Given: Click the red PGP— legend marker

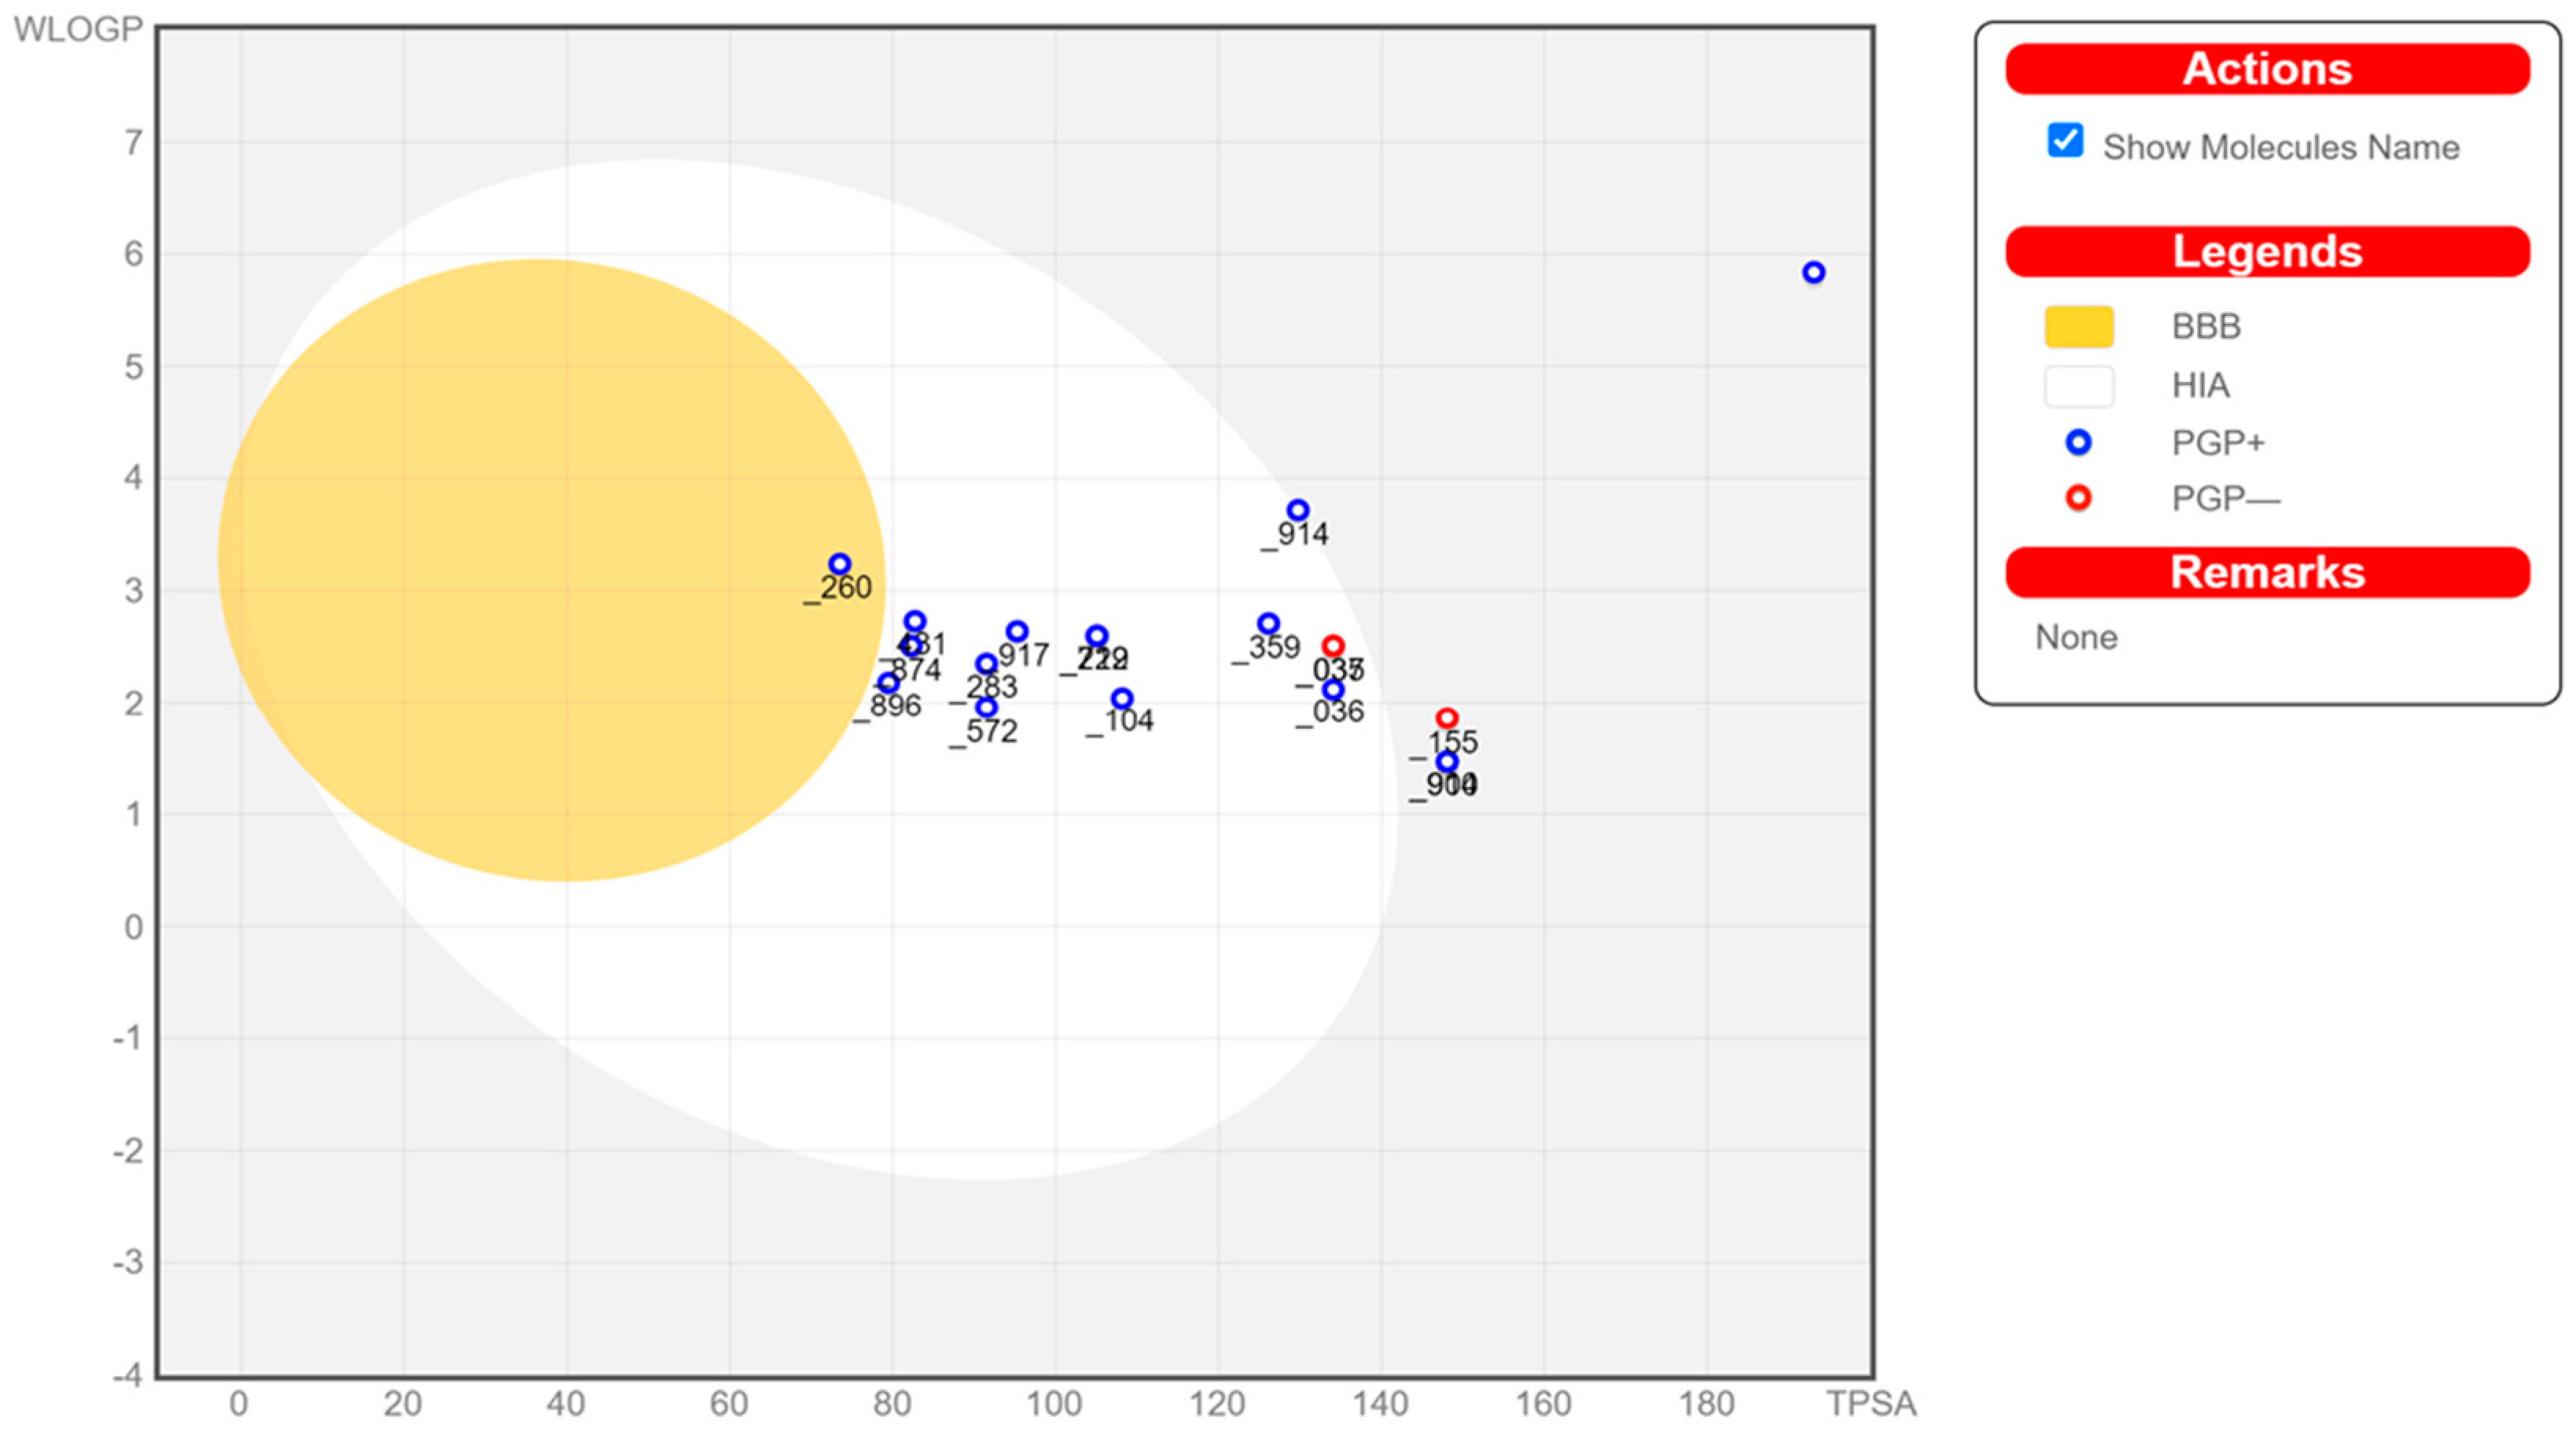Looking at the screenshot, I should point(2078,498).
